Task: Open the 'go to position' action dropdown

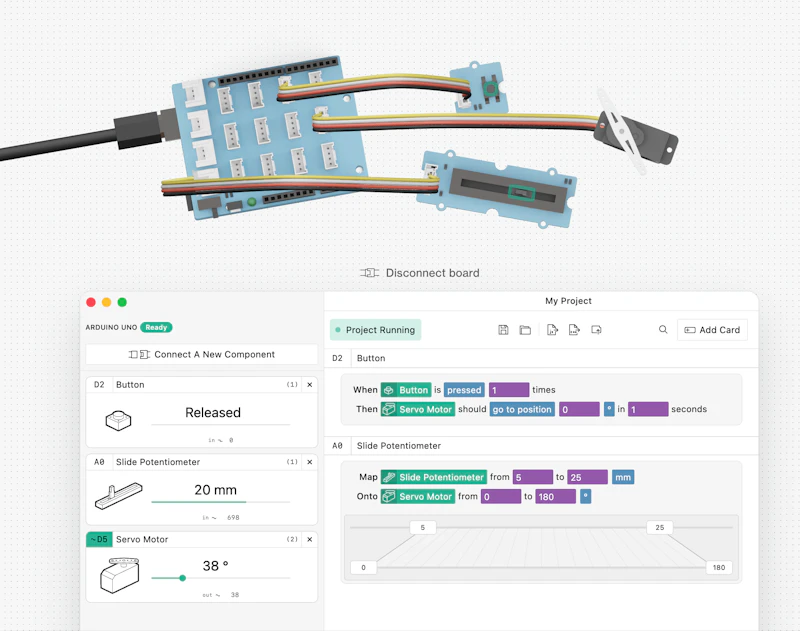Action: 522,409
